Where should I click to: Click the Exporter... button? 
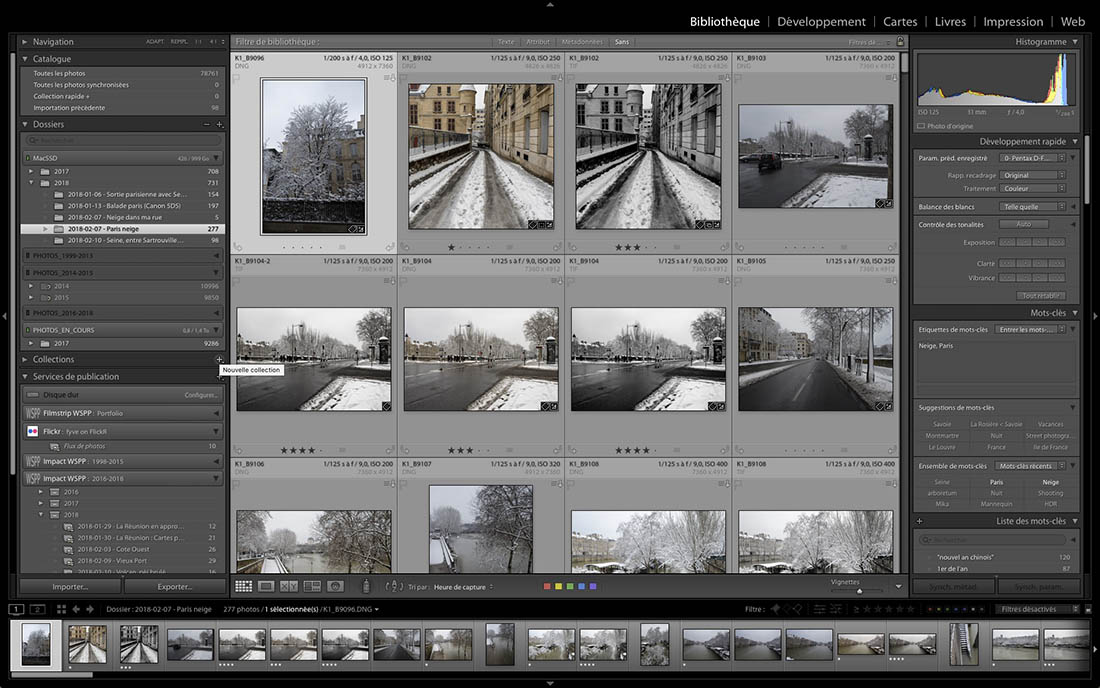pyautogui.click(x=174, y=587)
